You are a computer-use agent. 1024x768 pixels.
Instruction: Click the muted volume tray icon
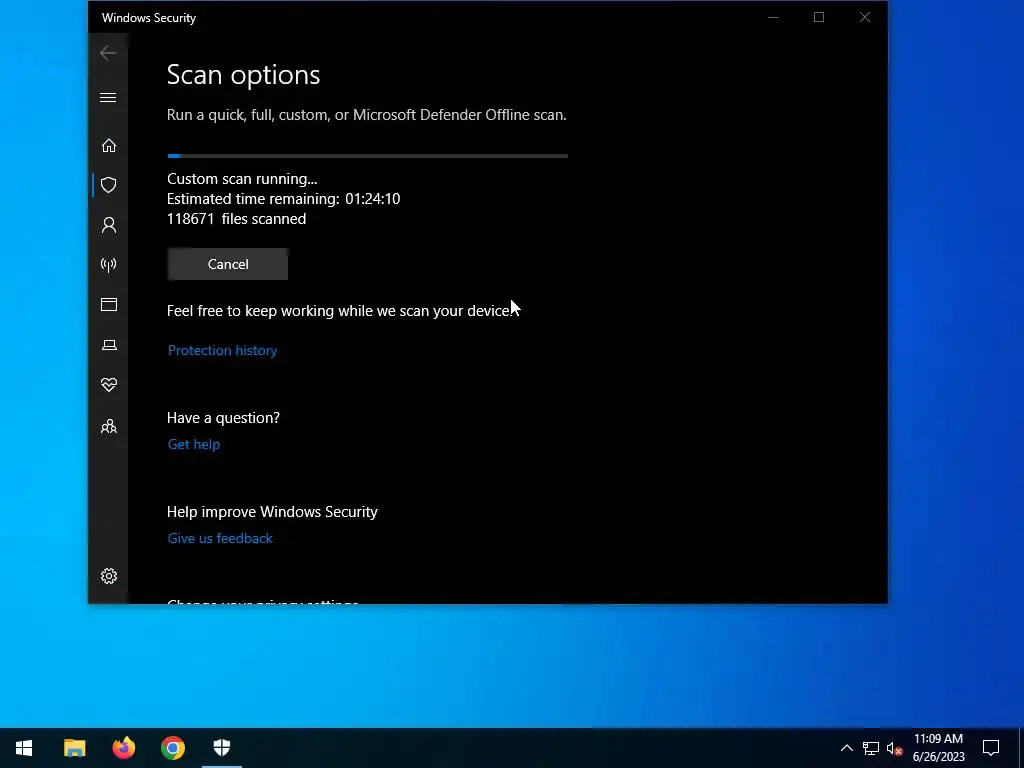tap(895, 748)
